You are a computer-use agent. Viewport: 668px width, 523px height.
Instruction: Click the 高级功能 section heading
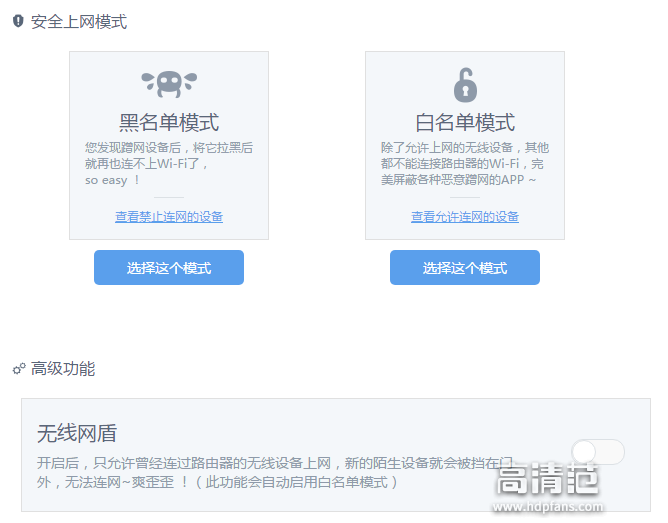click(x=63, y=369)
